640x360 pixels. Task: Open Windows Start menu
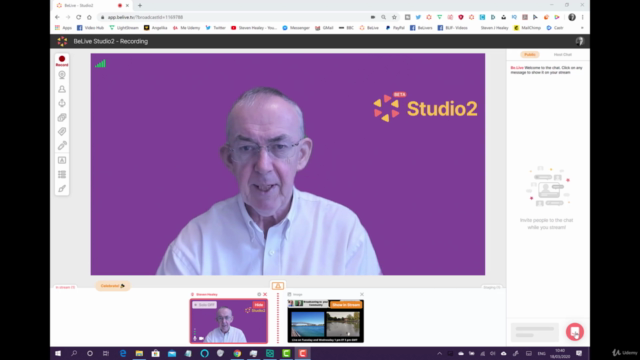pos(58,353)
